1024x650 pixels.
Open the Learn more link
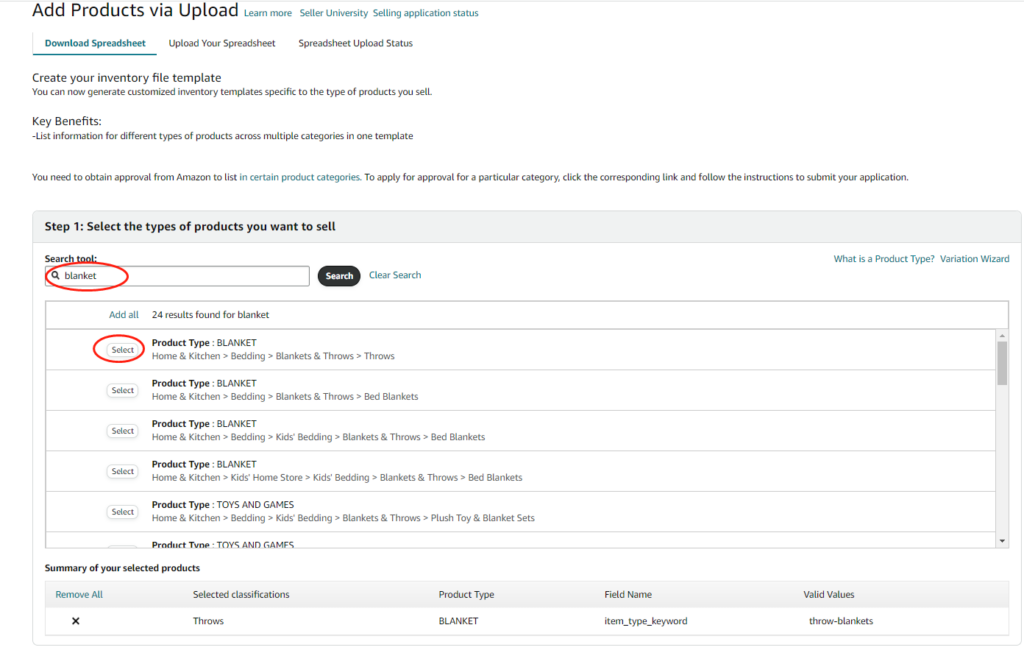(x=268, y=13)
